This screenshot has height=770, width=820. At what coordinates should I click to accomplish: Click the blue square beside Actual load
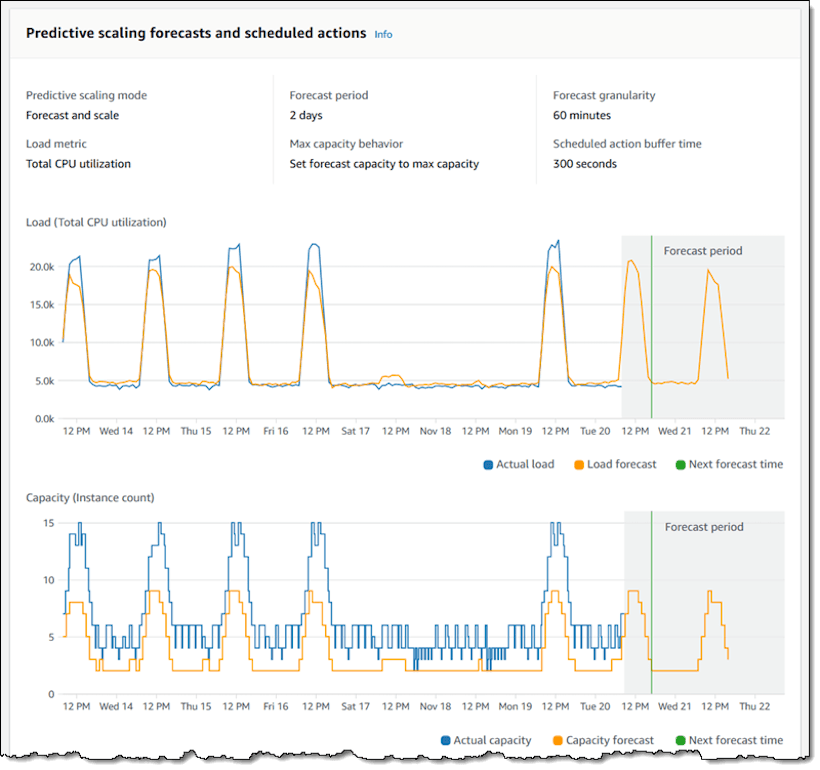pyautogui.click(x=489, y=464)
